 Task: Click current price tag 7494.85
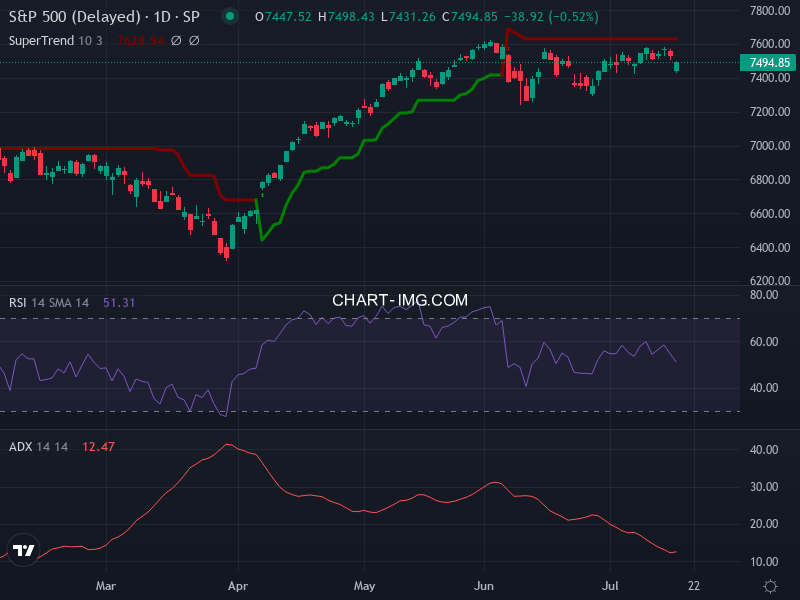pyautogui.click(x=768, y=63)
